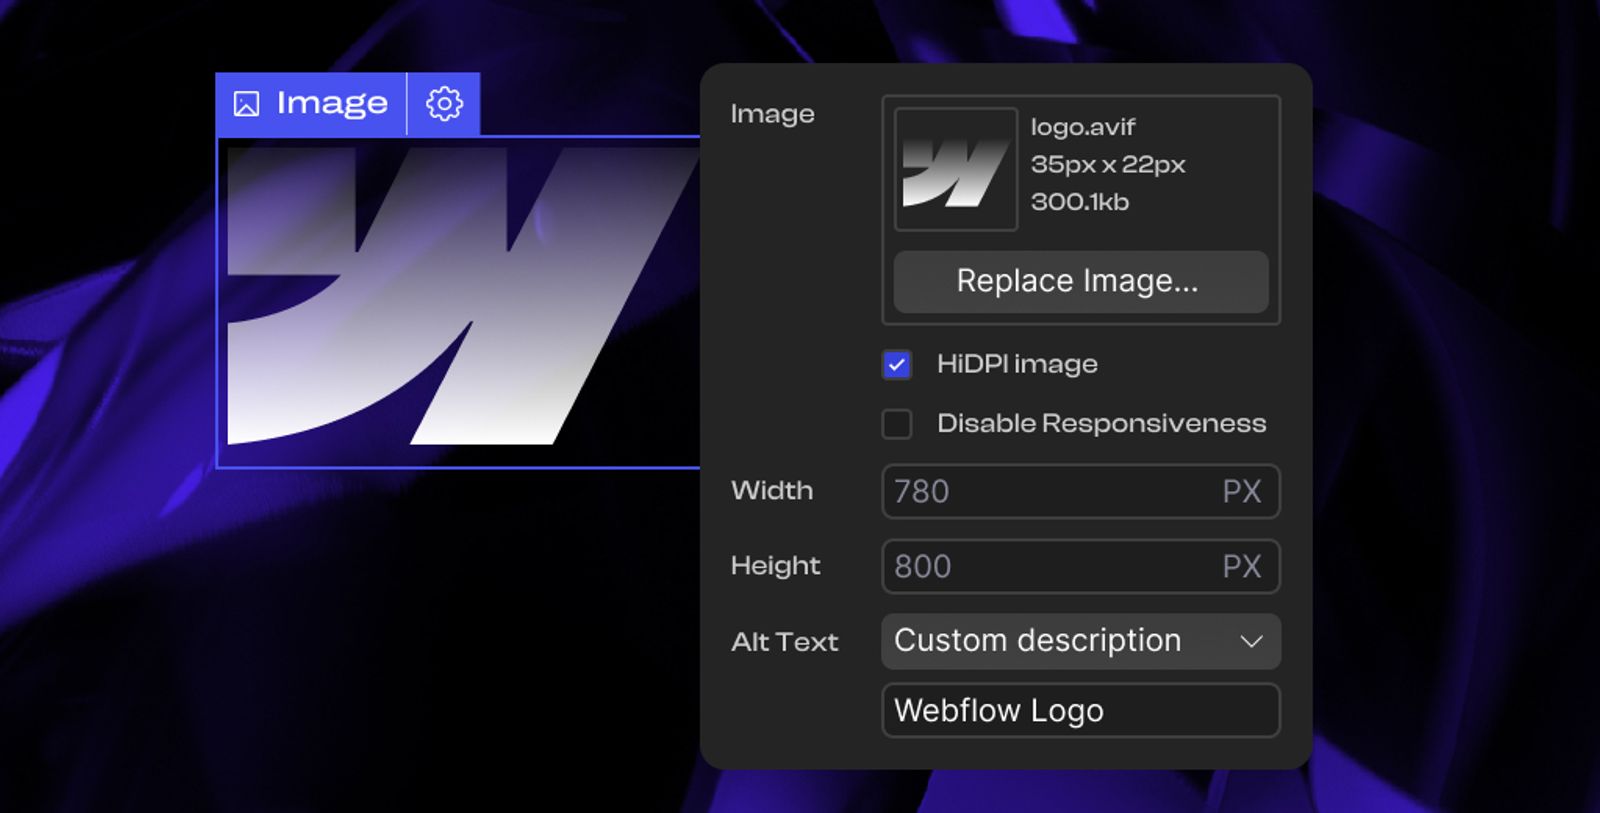This screenshot has width=1600, height=813.
Task: Click the Width input field
Action: pyautogui.click(x=1081, y=491)
